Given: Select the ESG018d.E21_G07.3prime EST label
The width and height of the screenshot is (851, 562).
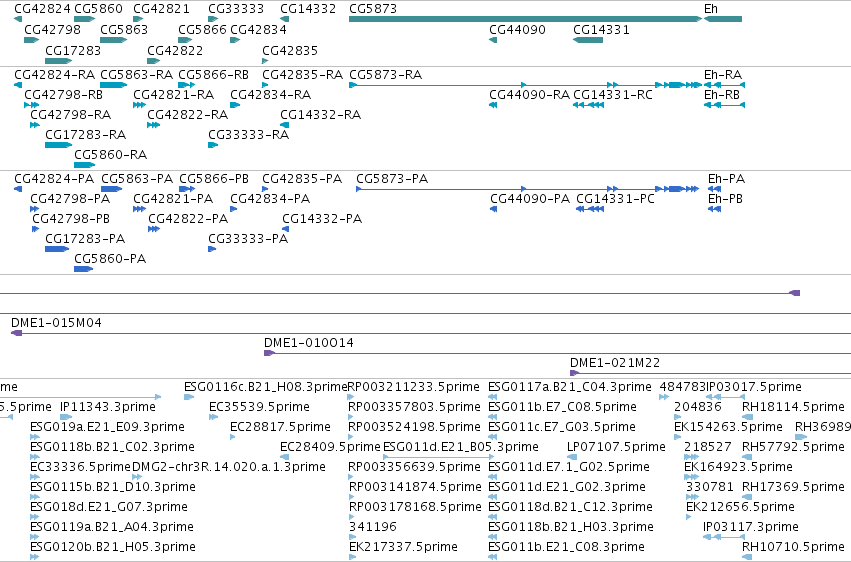Looking at the screenshot, I should [x=109, y=507].
